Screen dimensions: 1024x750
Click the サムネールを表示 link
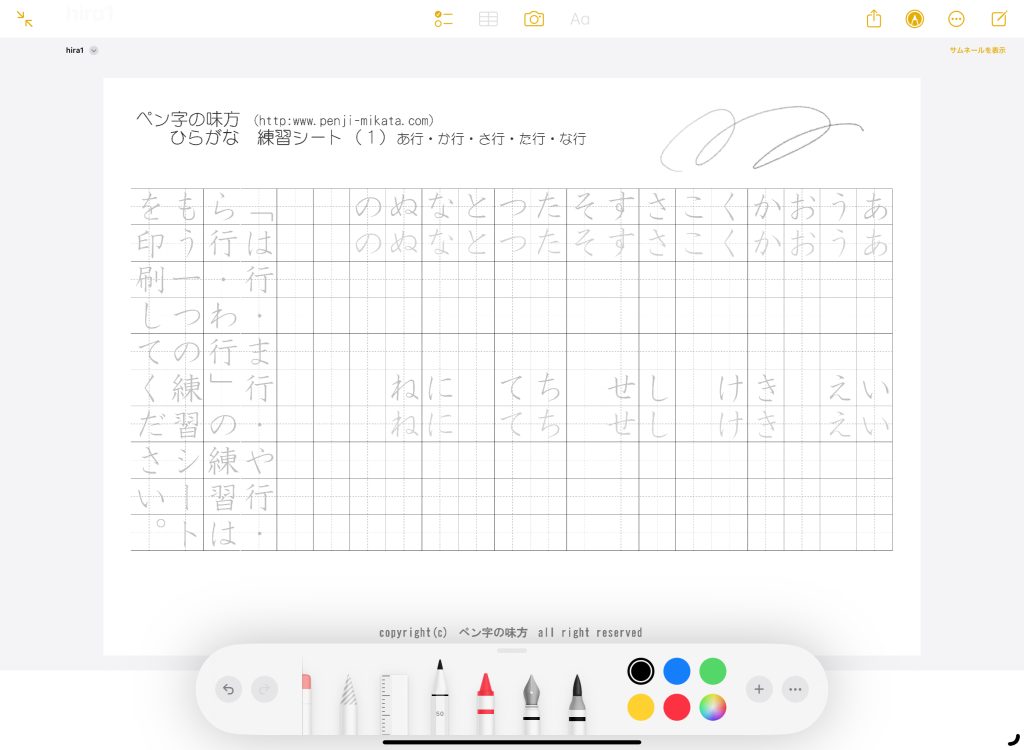tap(977, 50)
